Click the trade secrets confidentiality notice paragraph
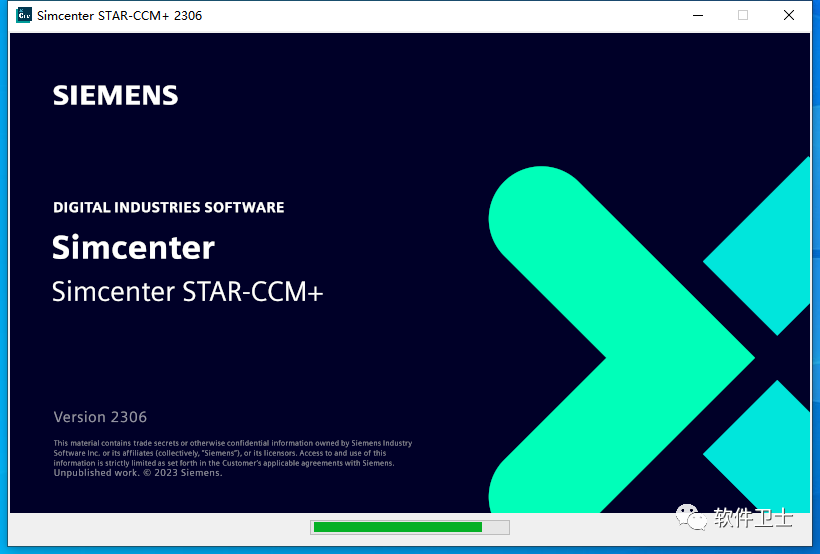Screen dimensions: 820x554 point(233,453)
